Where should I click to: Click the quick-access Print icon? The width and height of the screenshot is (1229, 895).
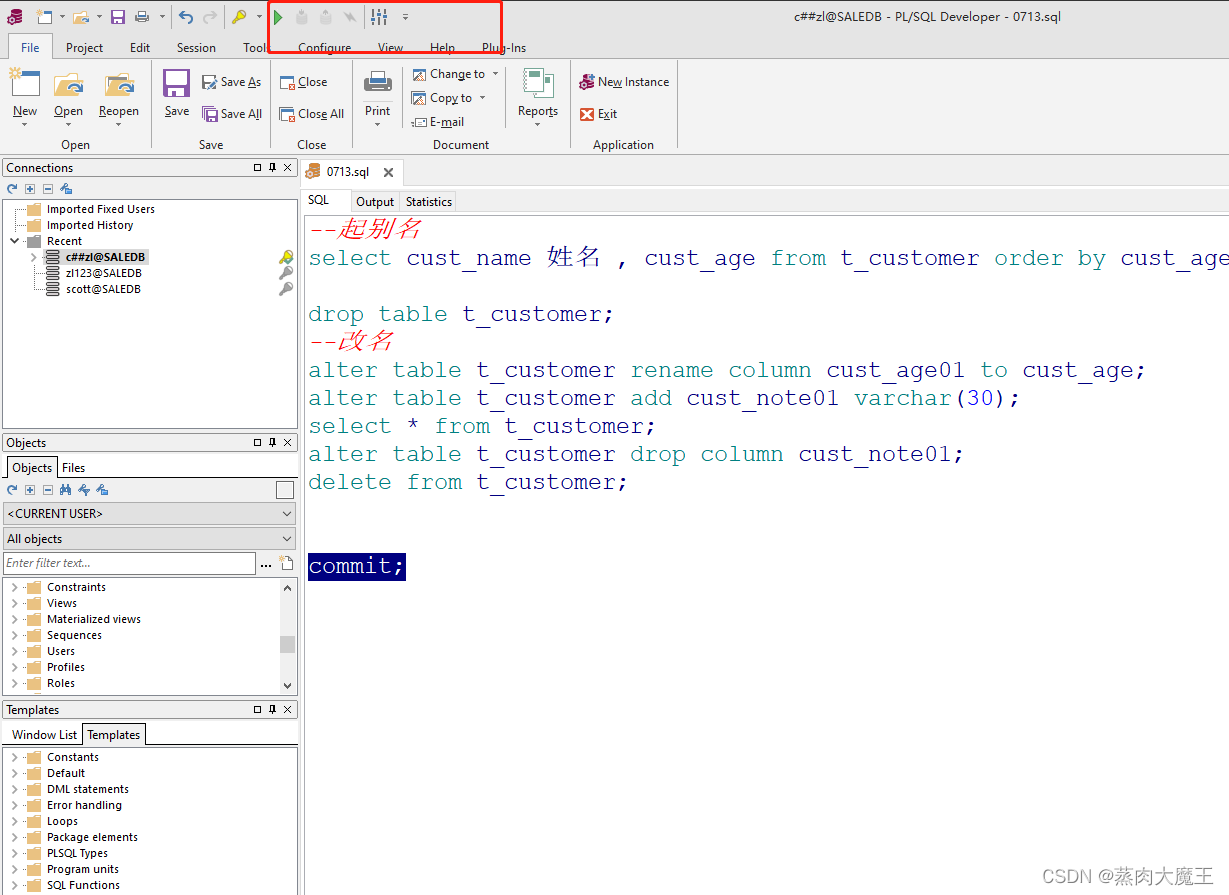142,17
